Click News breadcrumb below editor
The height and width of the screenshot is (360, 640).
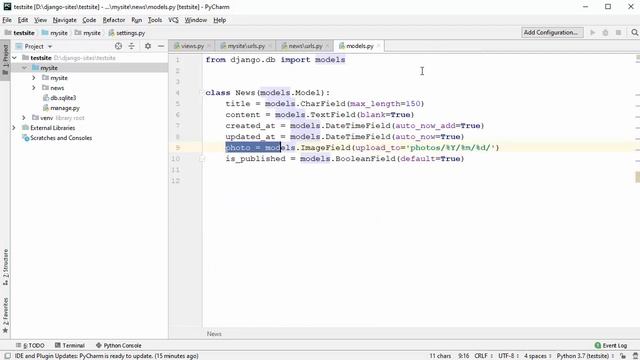[214, 334]
